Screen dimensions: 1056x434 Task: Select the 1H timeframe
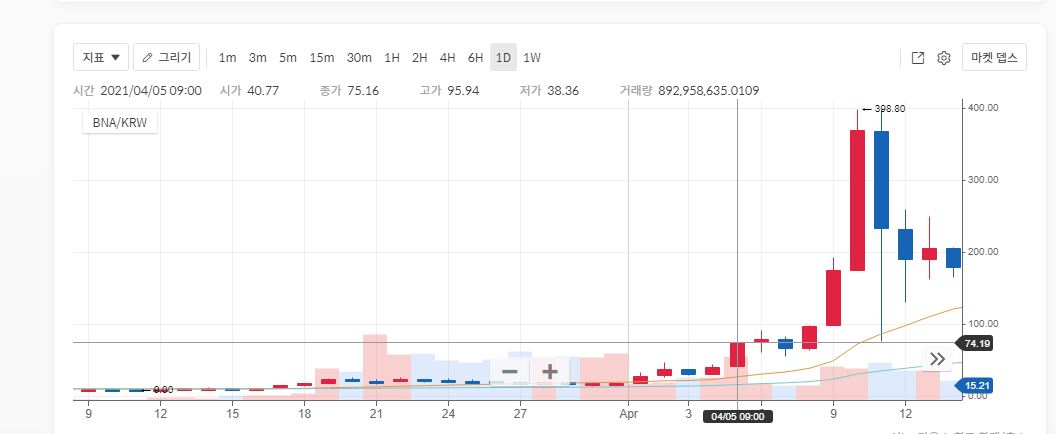(392, 58)
